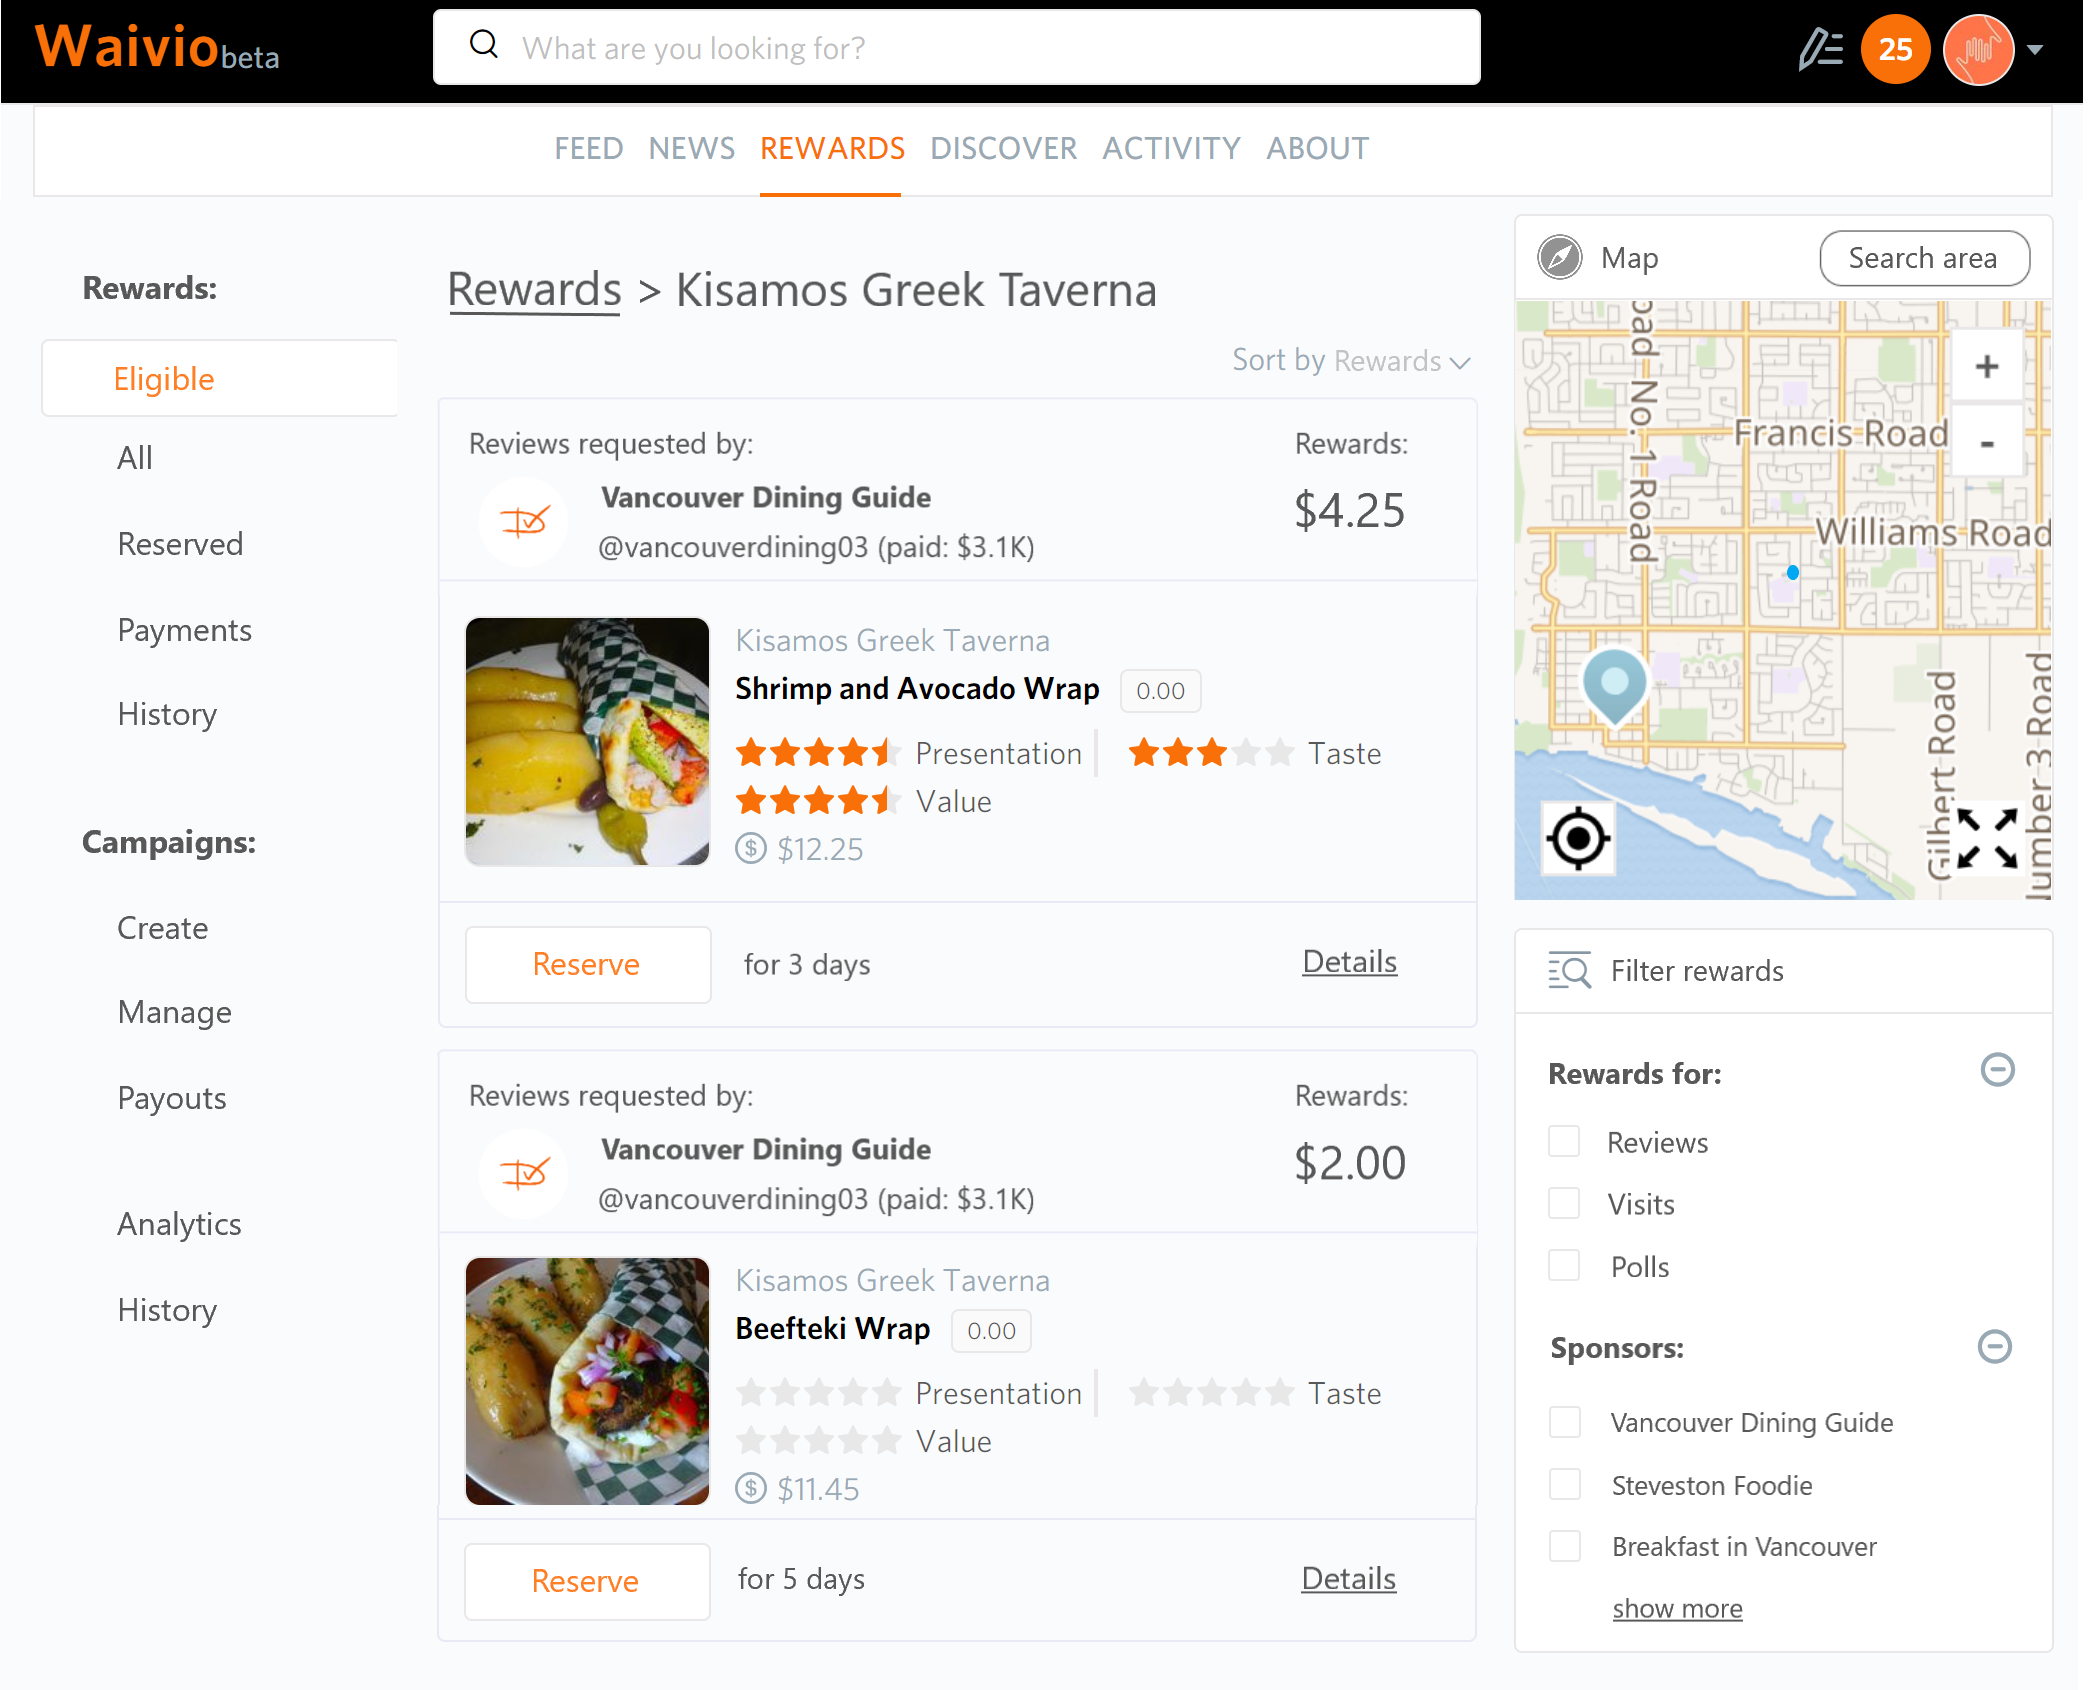Tick the Steveston Foodie sponsor checkbox
2089x1690 pixels.
pos(1565,1485)
